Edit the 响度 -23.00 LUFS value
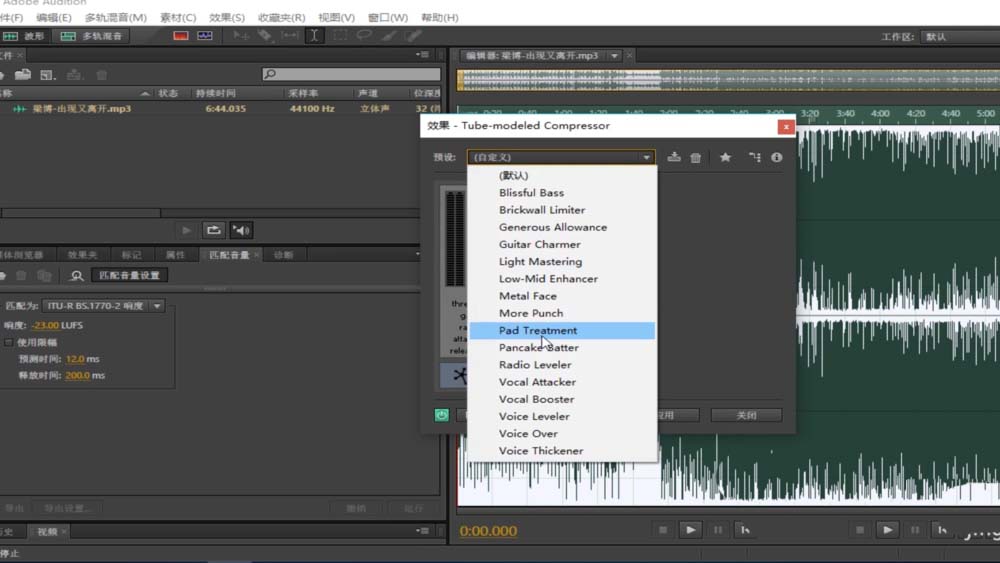This screenshot has width=1000, height=563. 45,325
